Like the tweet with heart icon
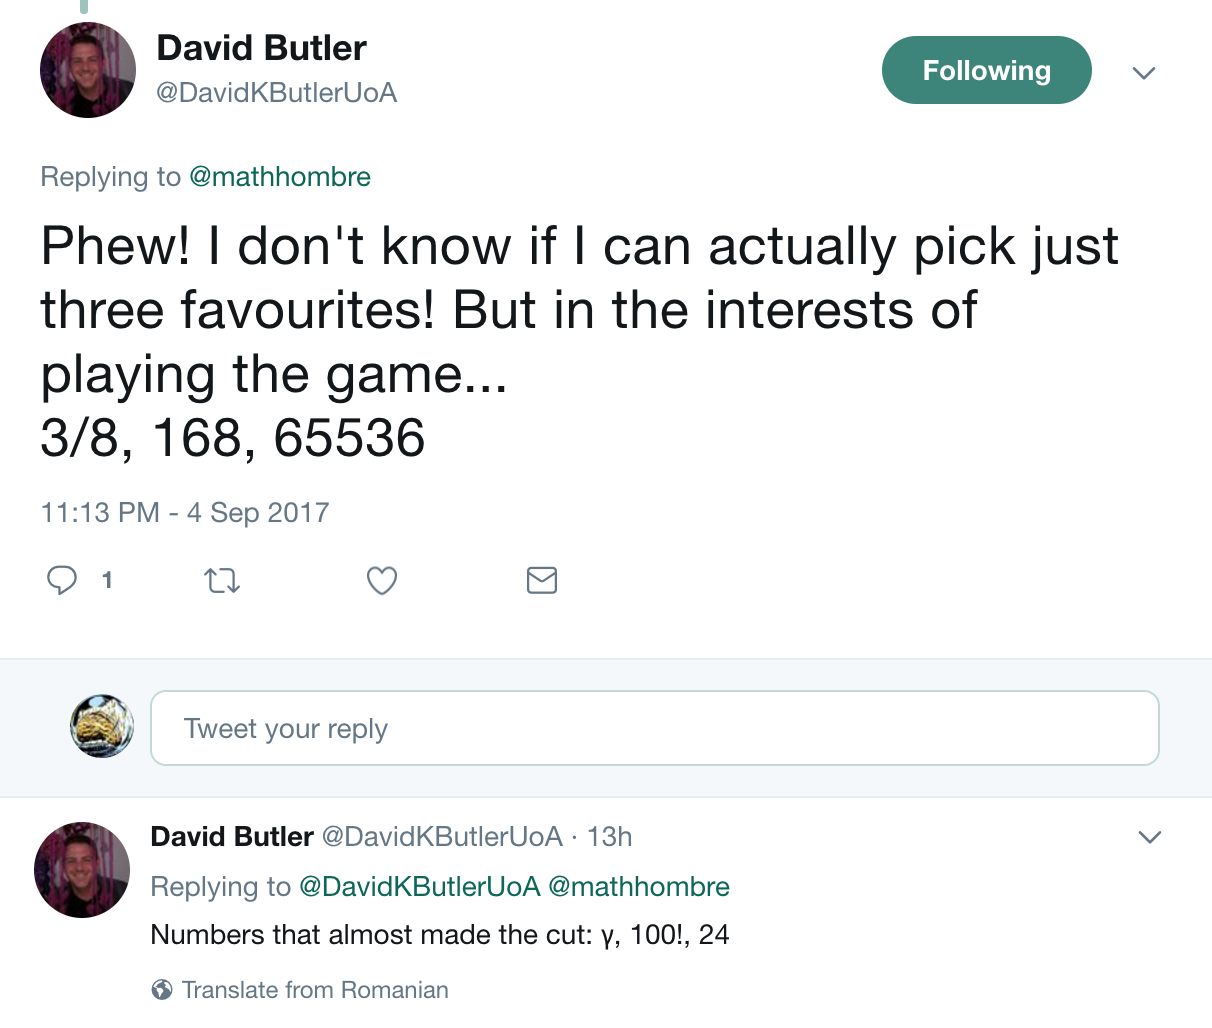 (x=382, y=580)
